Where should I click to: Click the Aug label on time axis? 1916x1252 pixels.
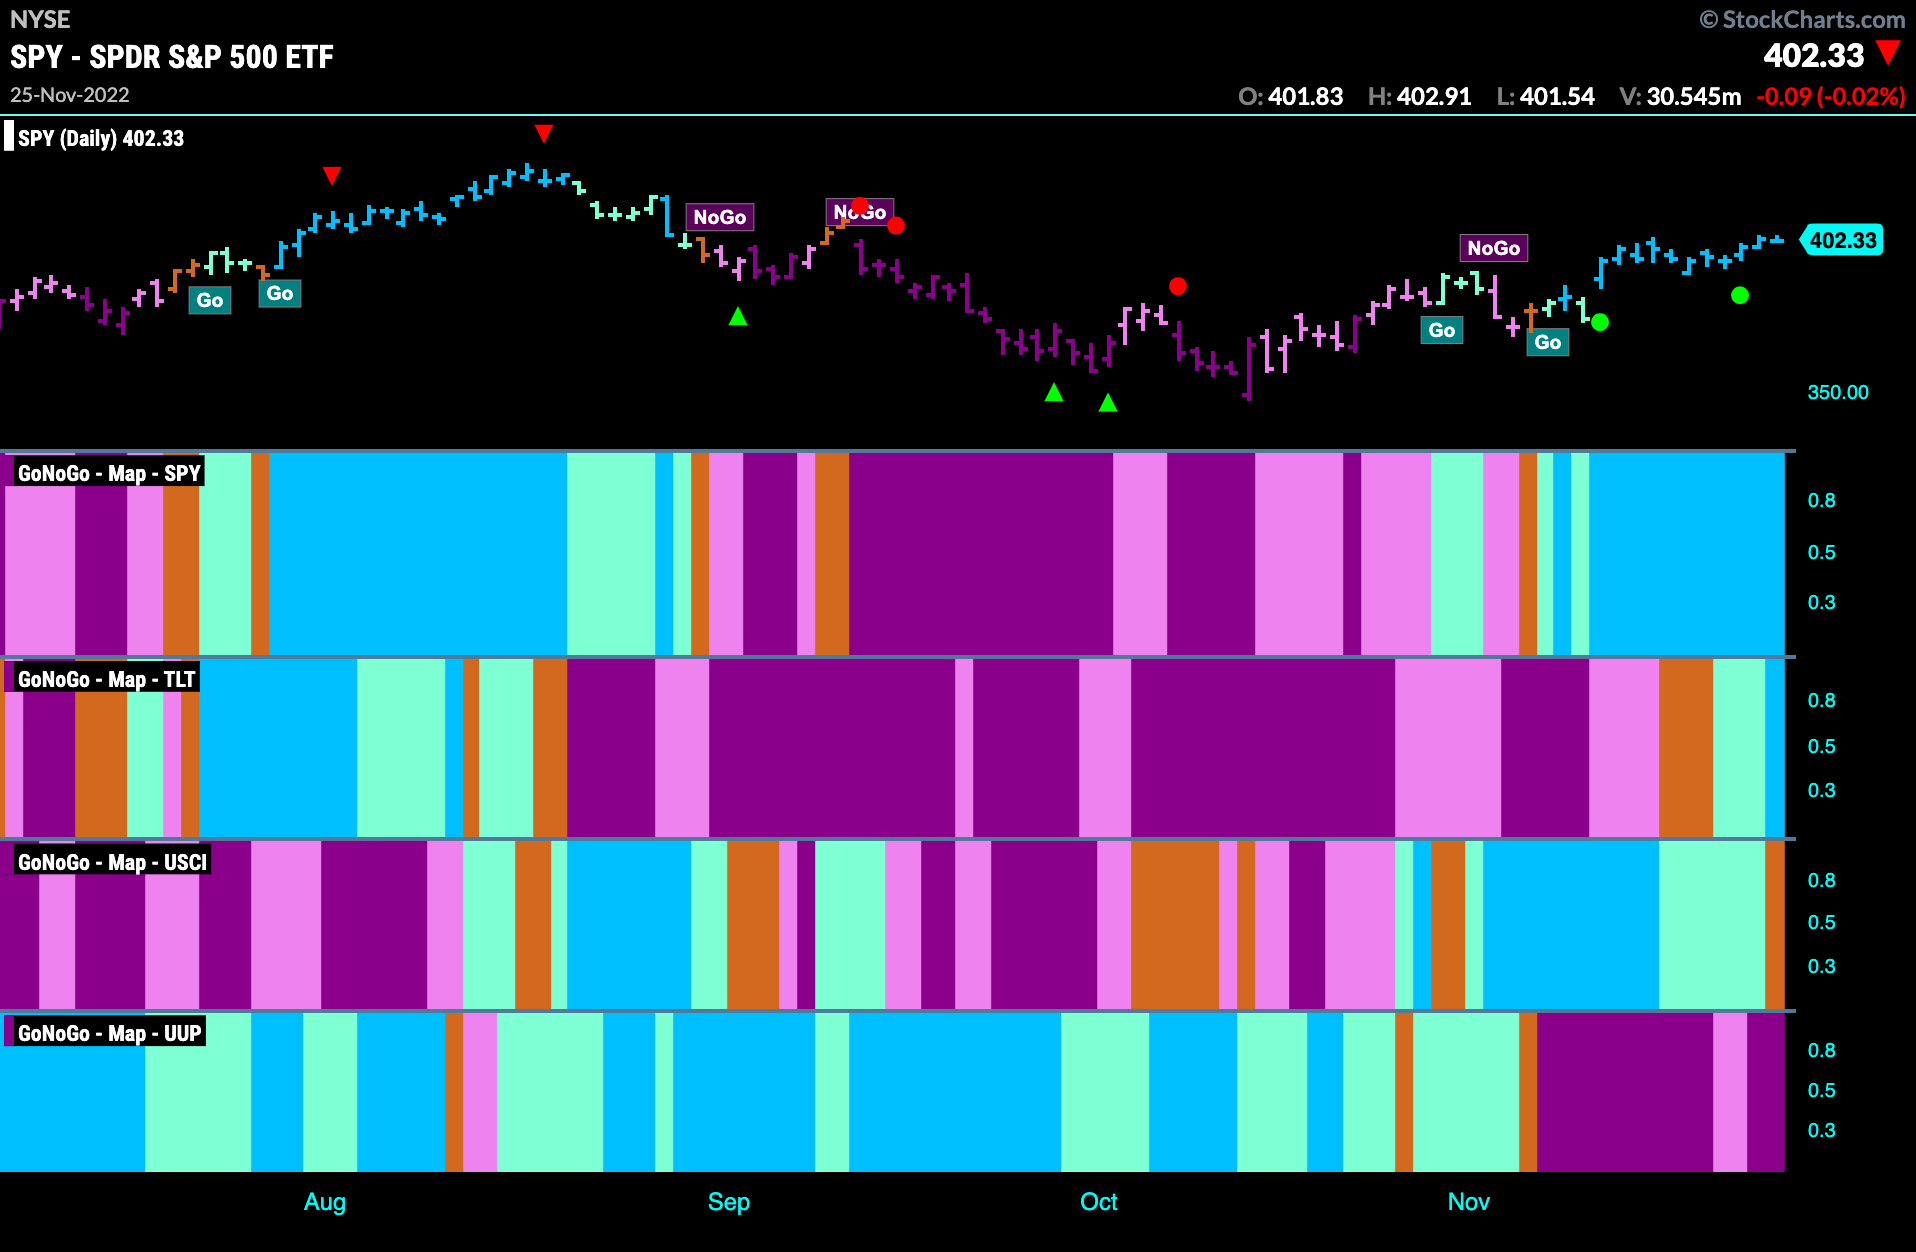(x=325, y=1202)
